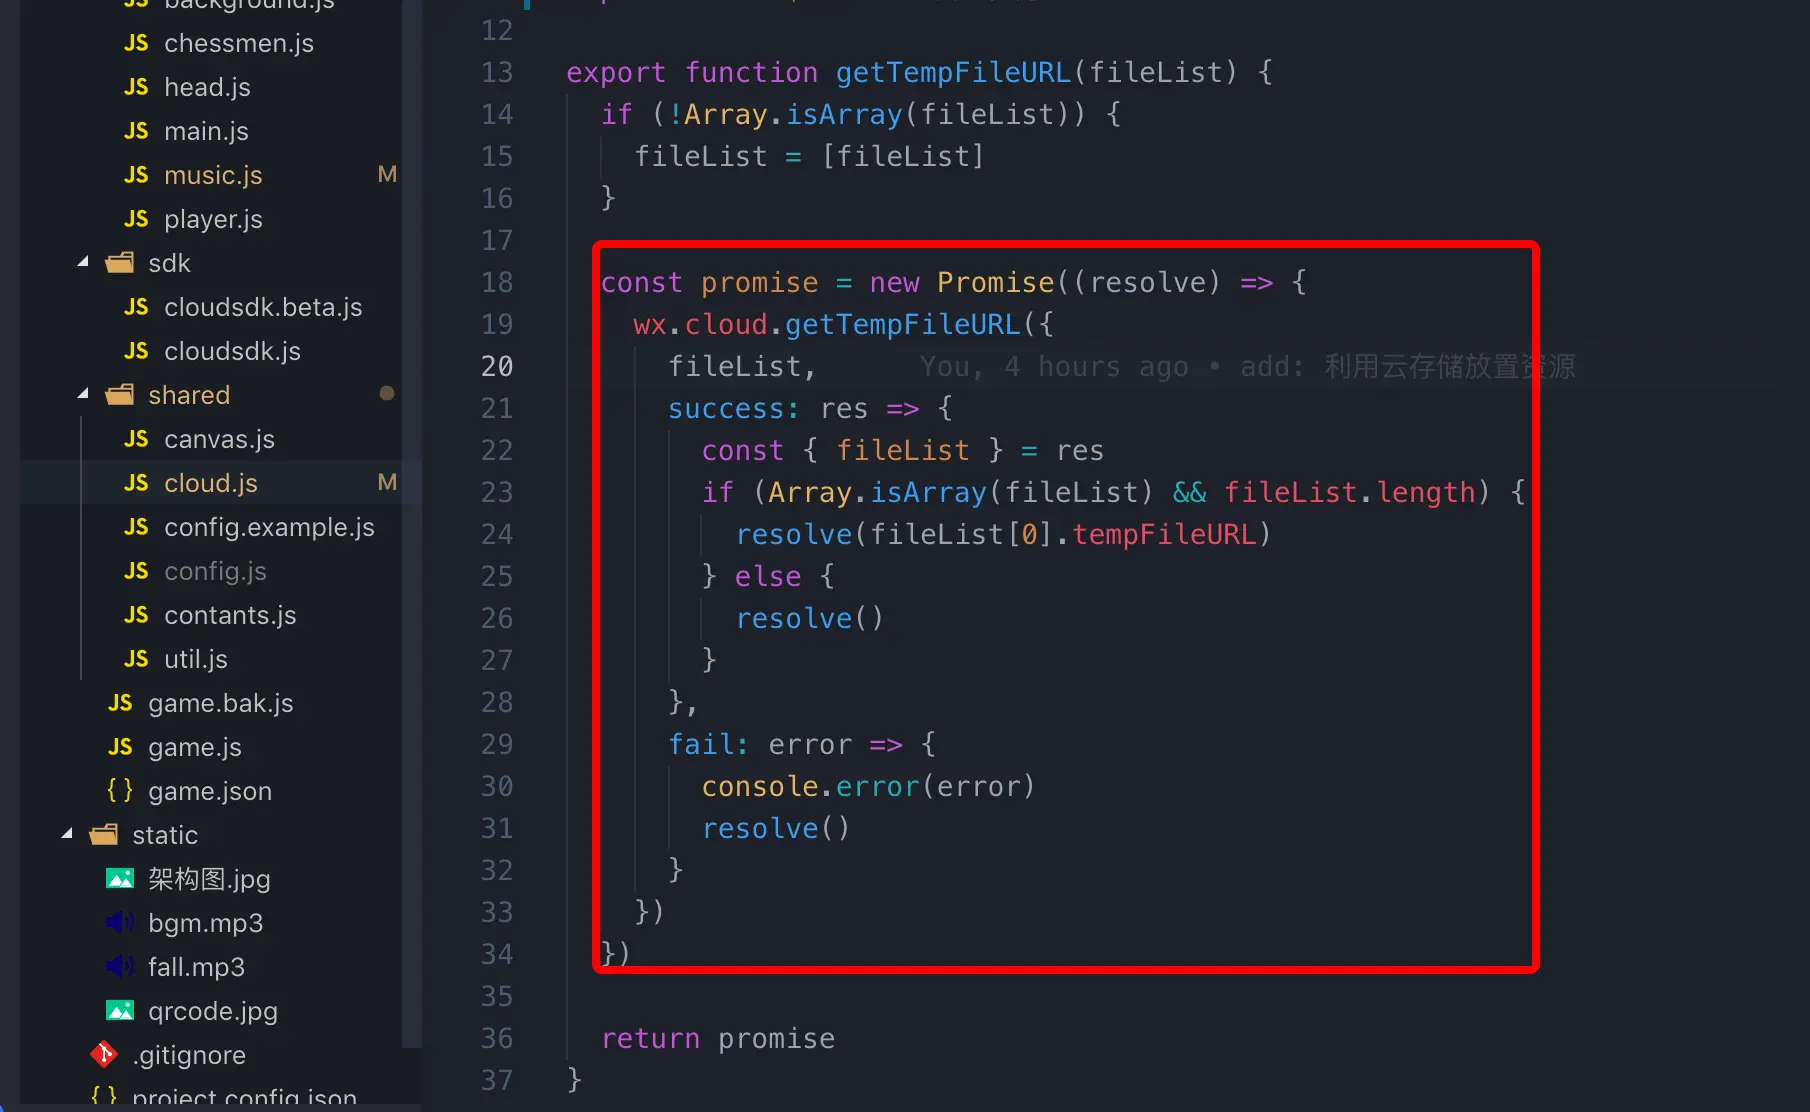Open the cloud.js file name
Viewport: 1810px width, 1112px height.
point(211,483)
